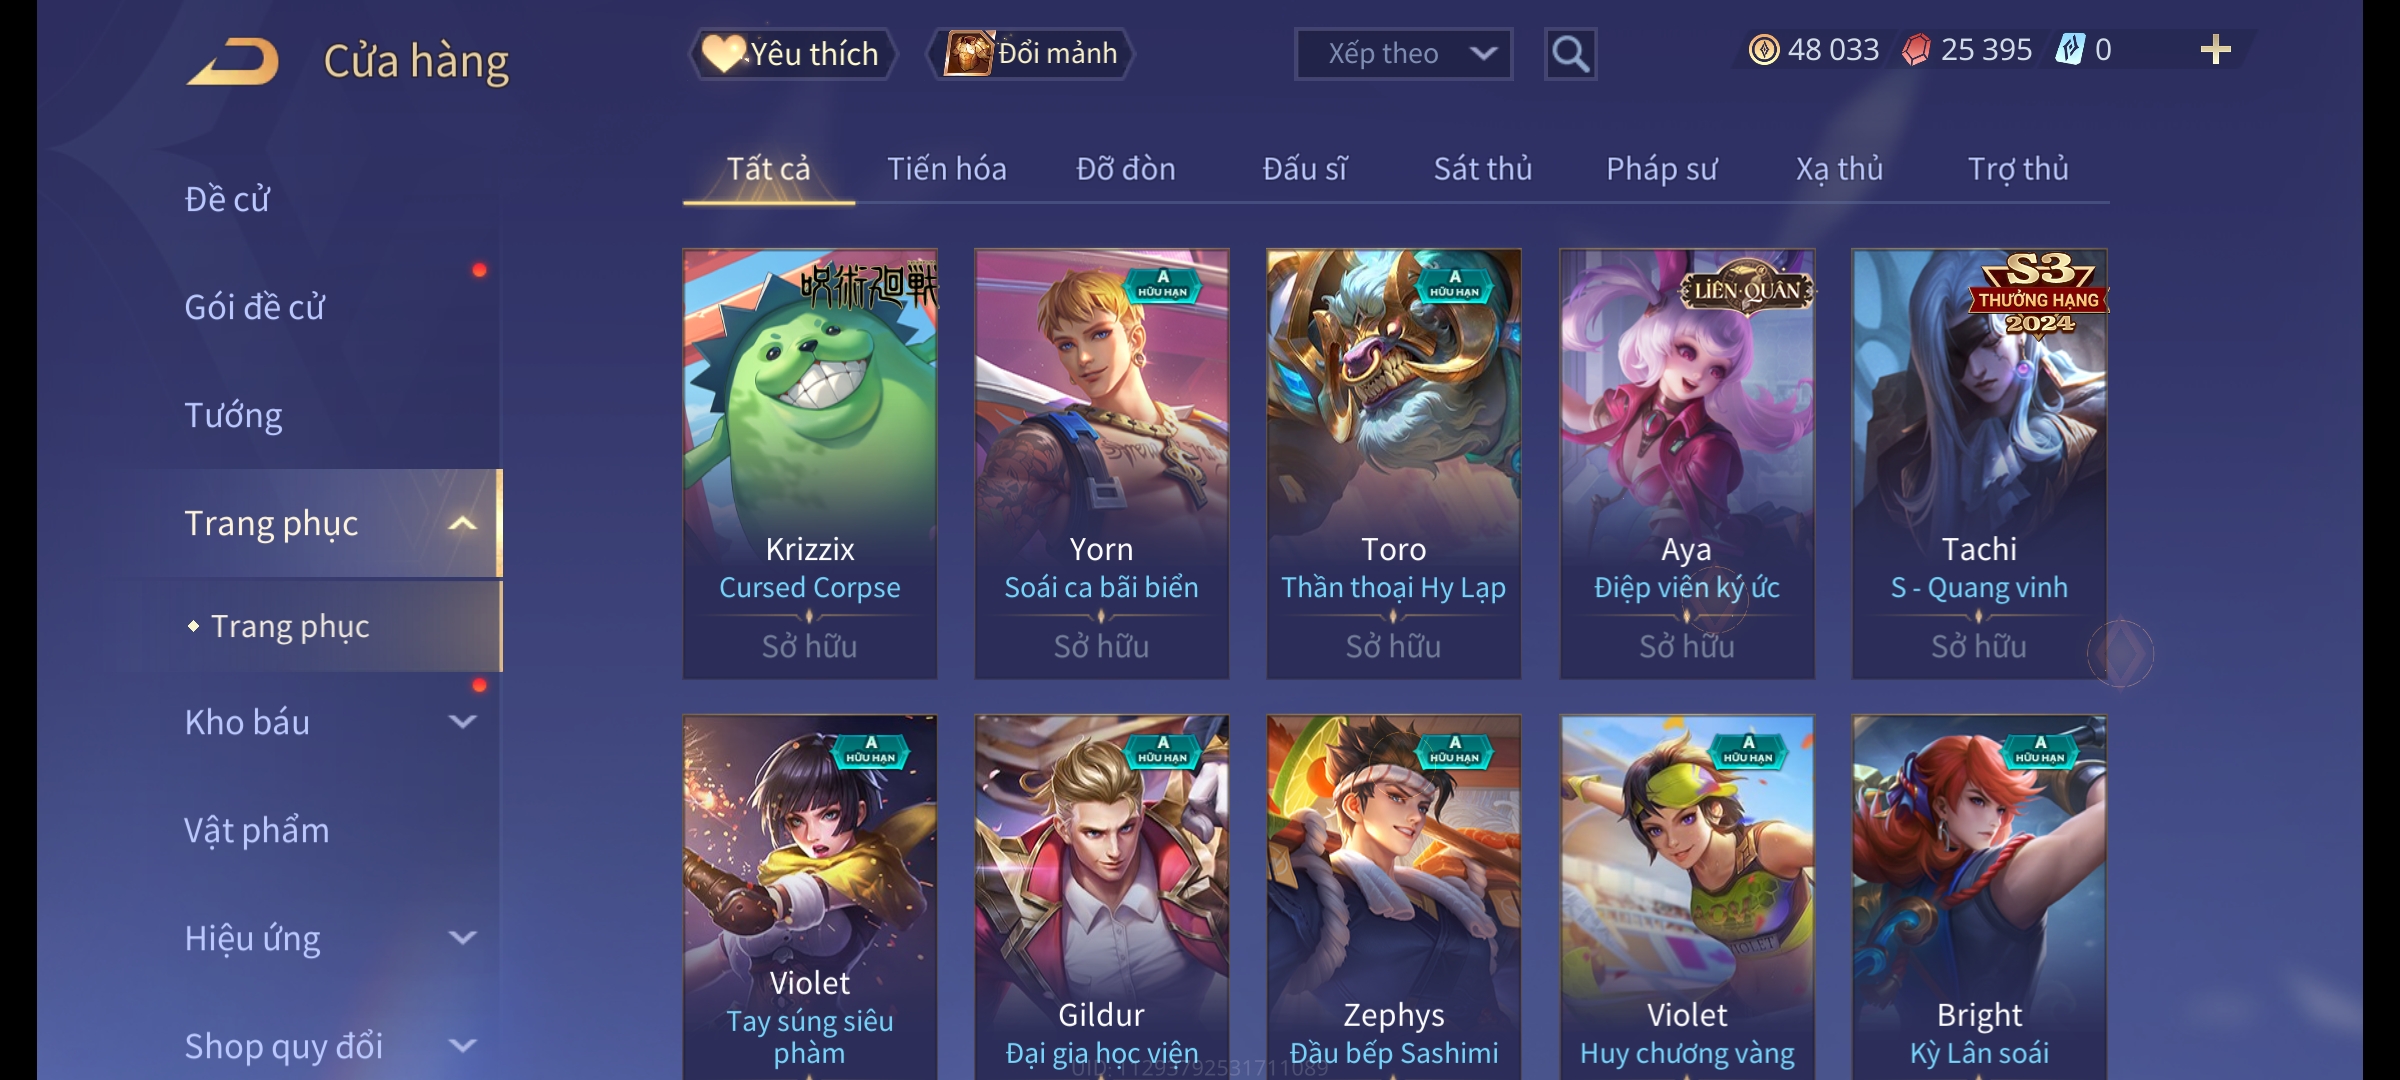Collapse the Trang phục sidebar section
The image size is (2400, 1080).
pos(462,524)
